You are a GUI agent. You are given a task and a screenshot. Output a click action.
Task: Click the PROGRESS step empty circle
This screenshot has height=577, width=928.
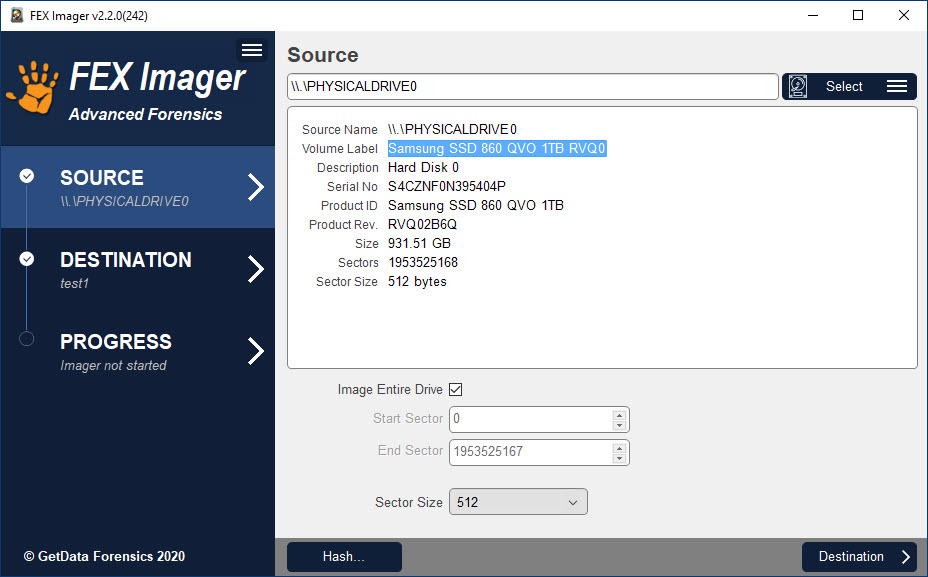(27, 339)
